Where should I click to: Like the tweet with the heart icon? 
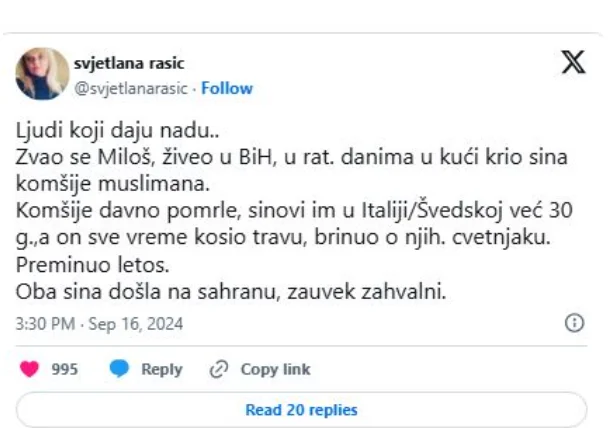30,369
